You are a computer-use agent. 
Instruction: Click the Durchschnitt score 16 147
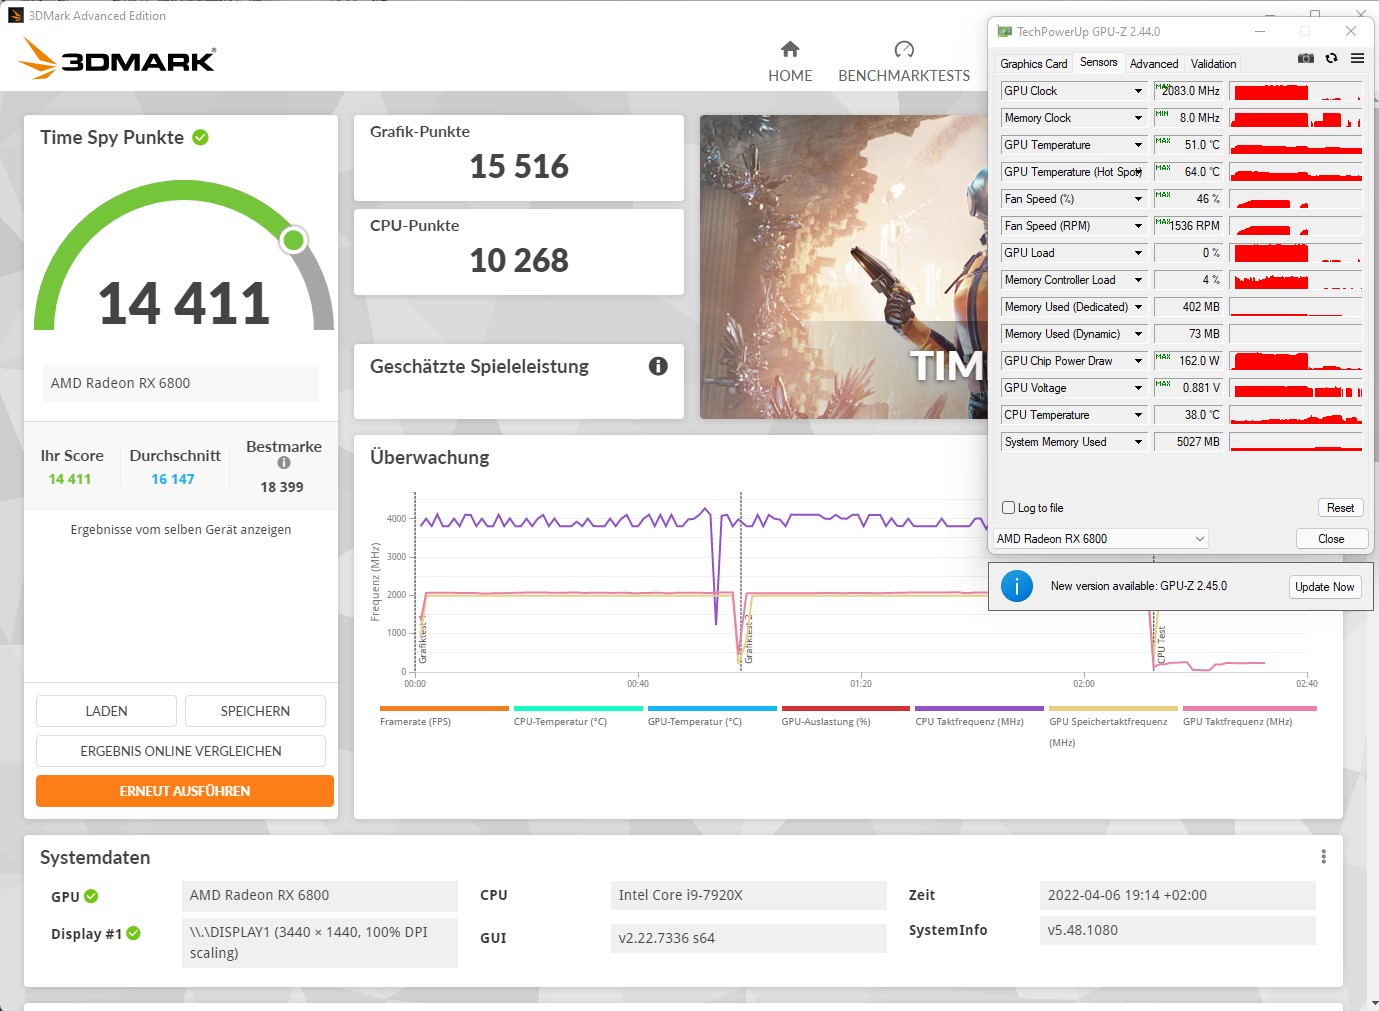173,479
